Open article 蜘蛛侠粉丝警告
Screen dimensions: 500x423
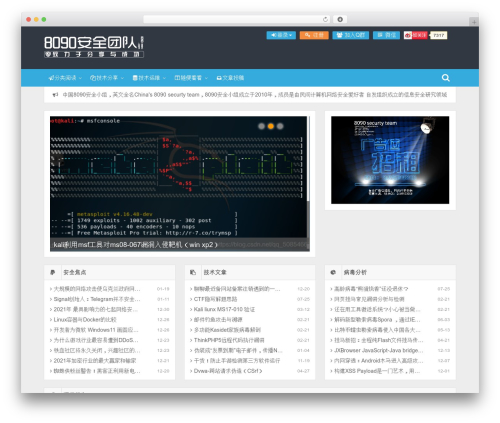click(x=97, y=371)
